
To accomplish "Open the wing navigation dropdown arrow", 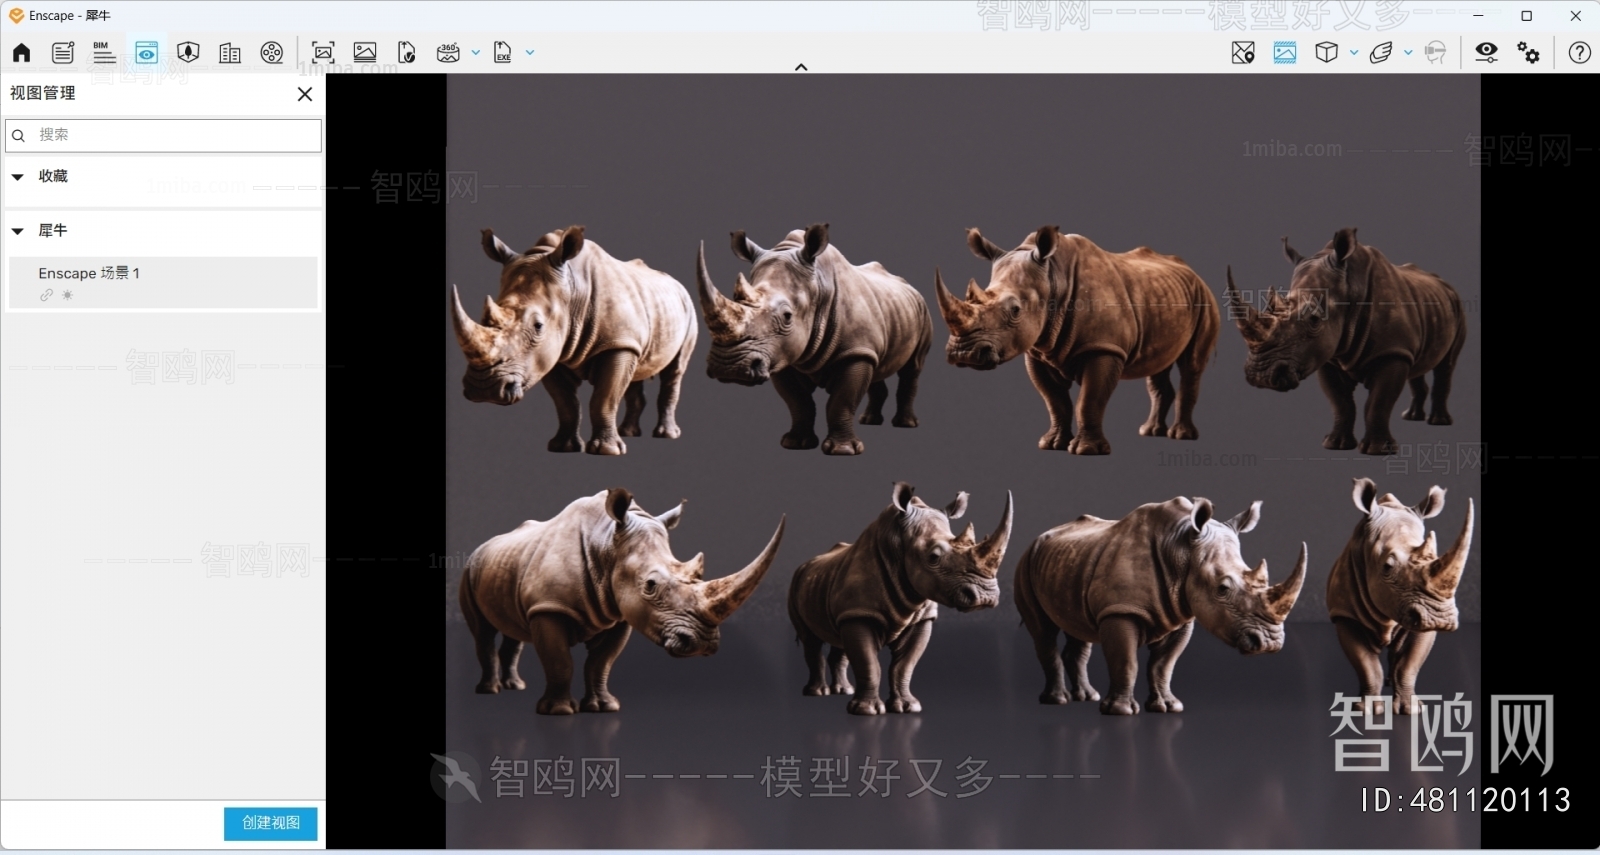I will 1408,53.
